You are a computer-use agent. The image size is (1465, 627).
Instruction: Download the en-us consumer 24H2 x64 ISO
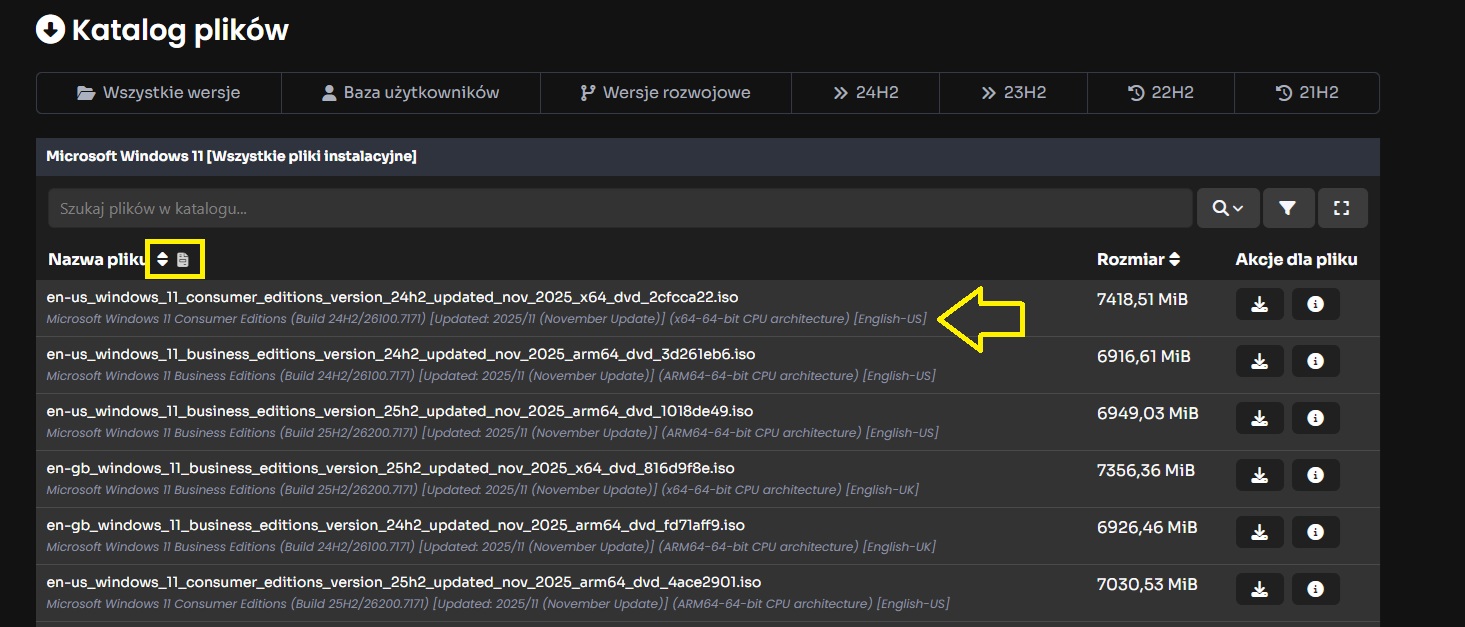pos(1260,304)
